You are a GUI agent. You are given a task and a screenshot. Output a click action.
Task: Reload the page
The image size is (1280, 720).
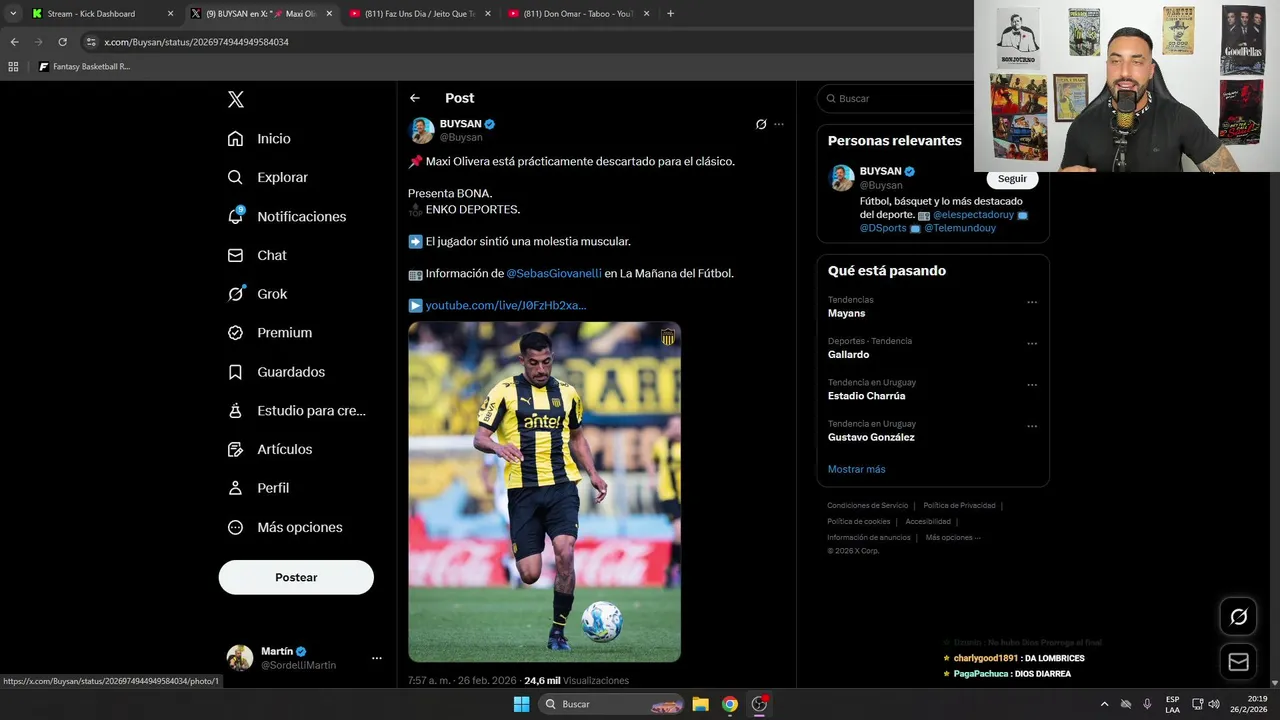[62, 42]
